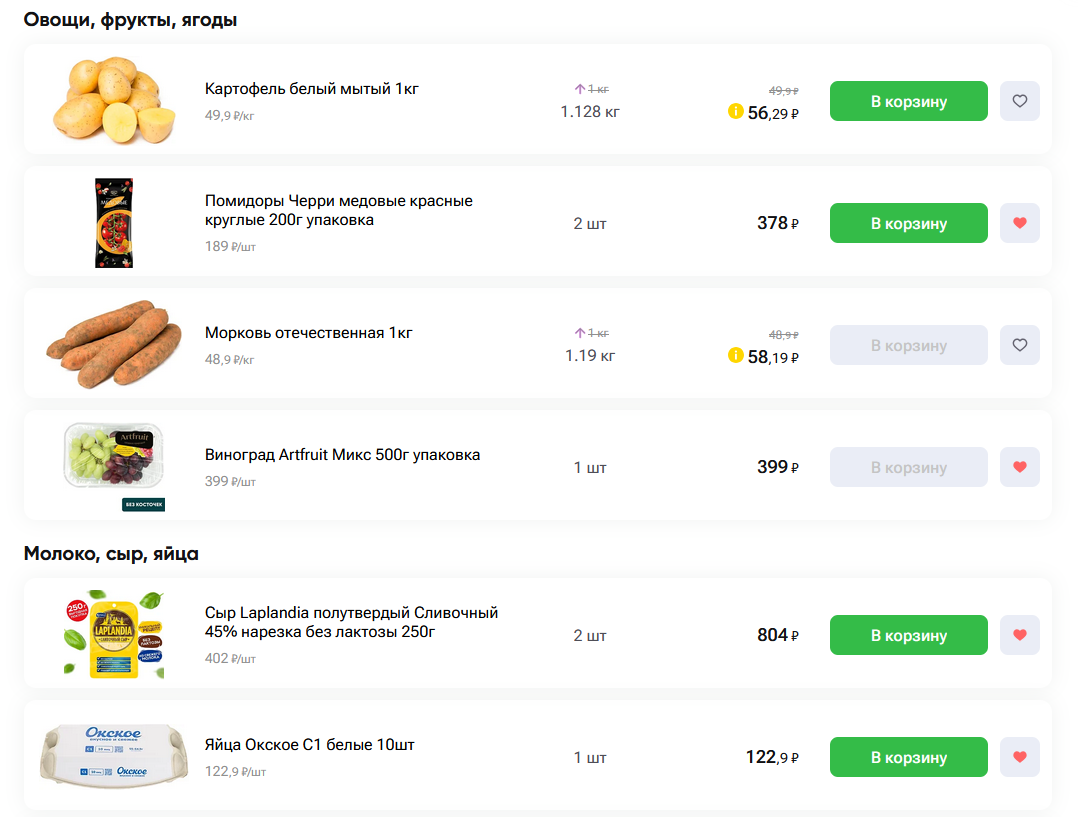View the carrot product photo
This screenshot has height=817, width=1078.
114,345
